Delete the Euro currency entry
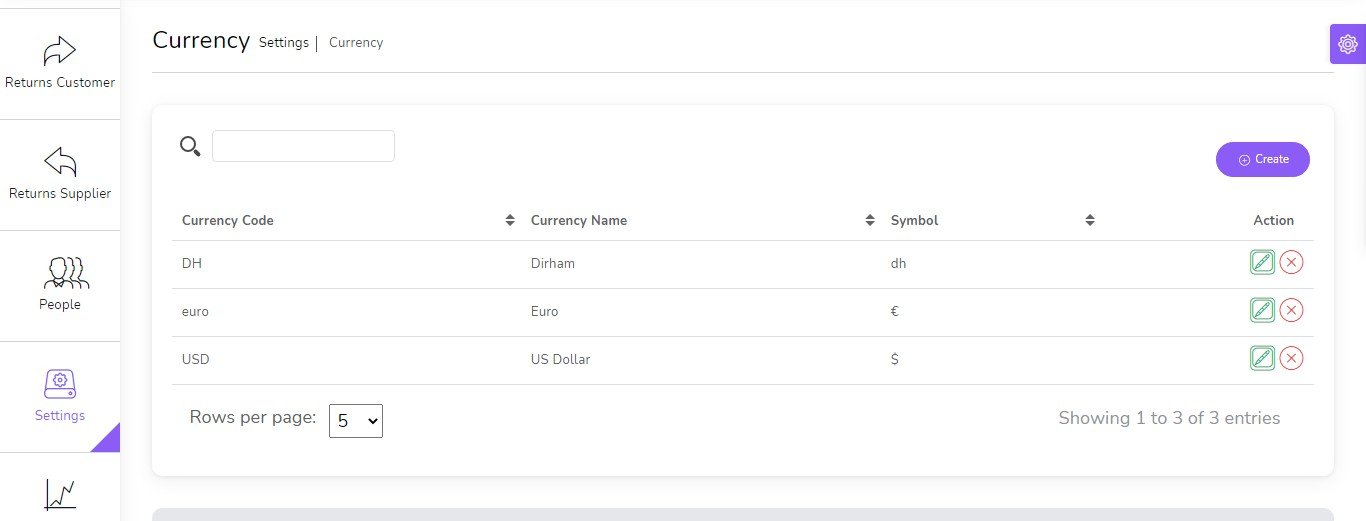Viewport: 1366px width, 521px height. tap(1291, 311)
